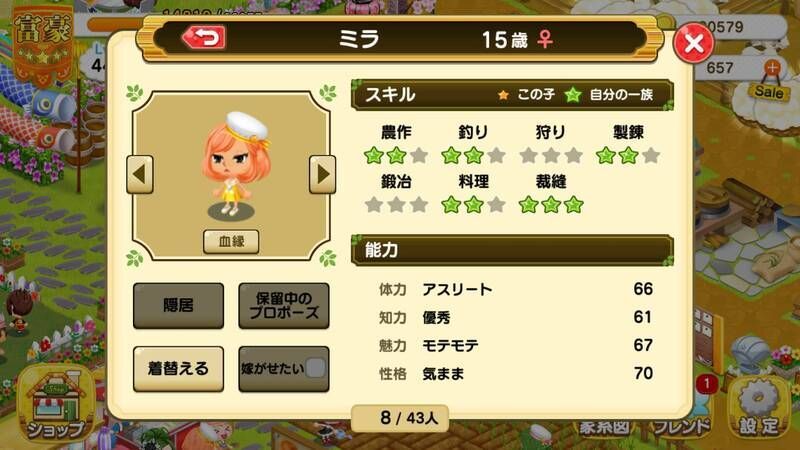Tap the female gender symbol icon
This screenshot has width=800, height=450.
click(545, 39)
